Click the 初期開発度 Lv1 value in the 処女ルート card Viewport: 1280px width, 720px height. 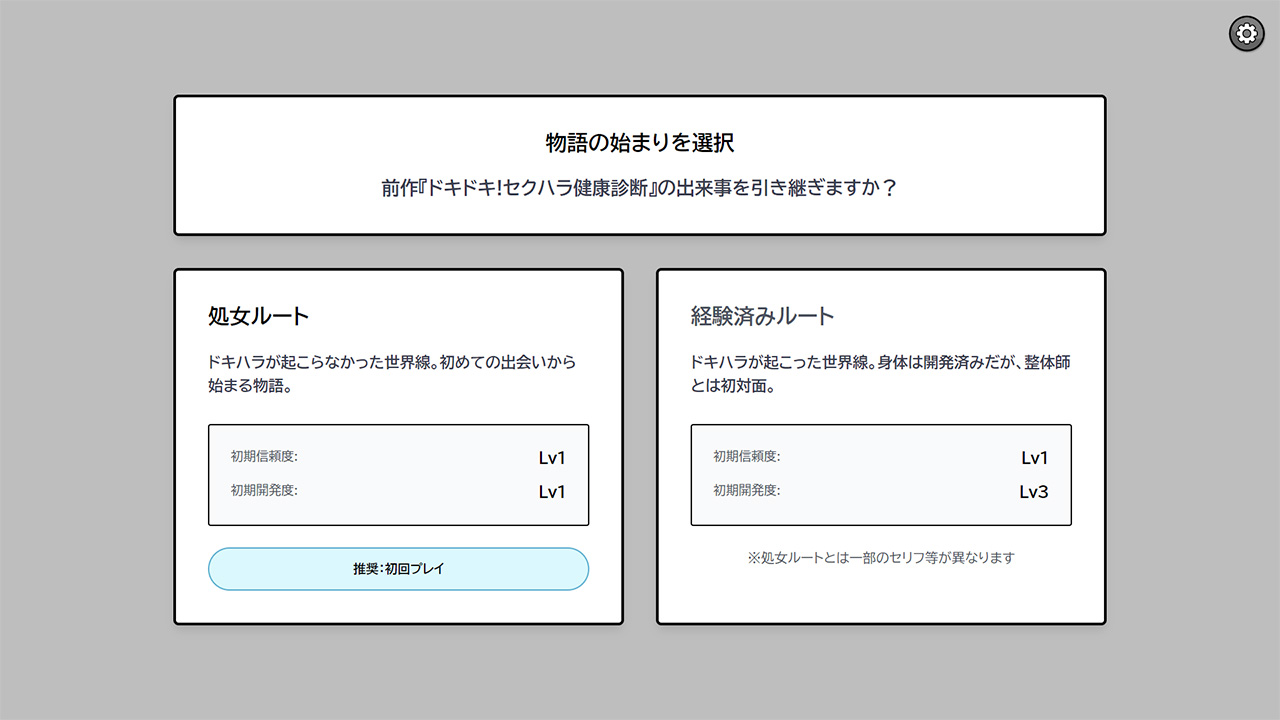point(552,492)
